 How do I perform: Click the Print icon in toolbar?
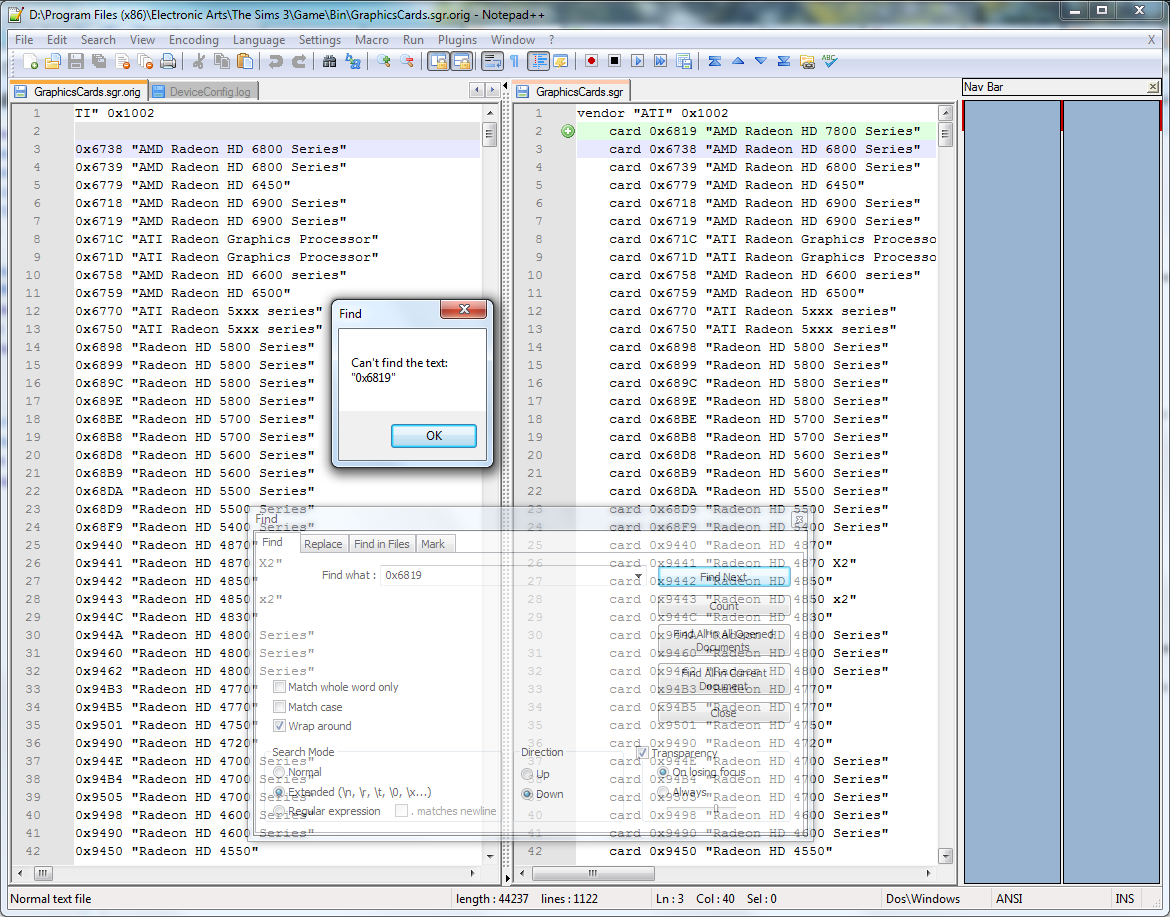tap(168, 61)
